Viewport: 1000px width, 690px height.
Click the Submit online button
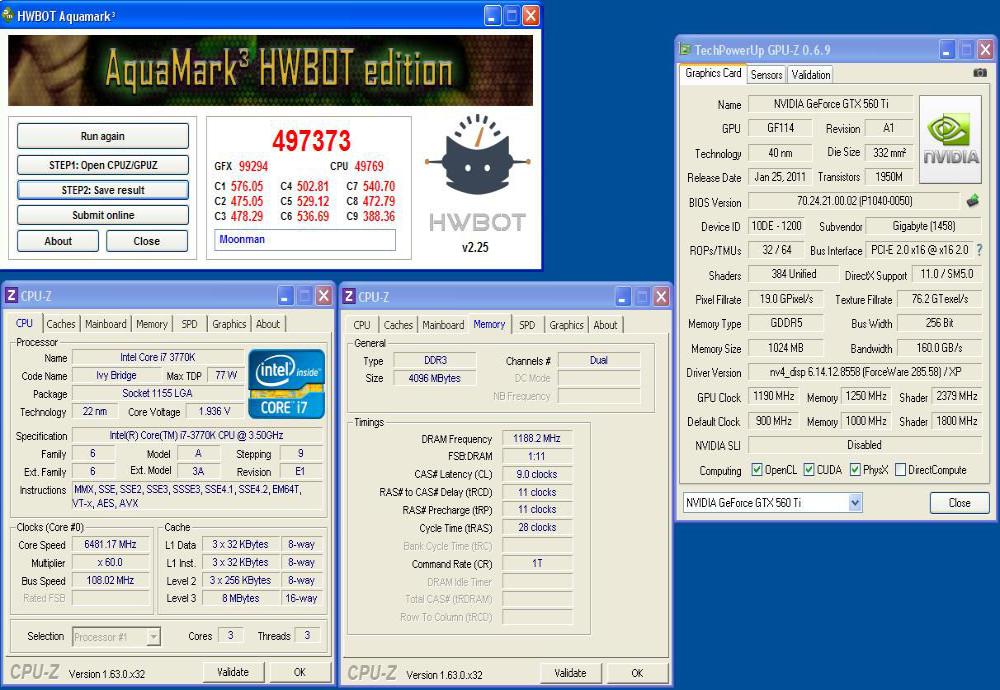click(x=103, y=215)
